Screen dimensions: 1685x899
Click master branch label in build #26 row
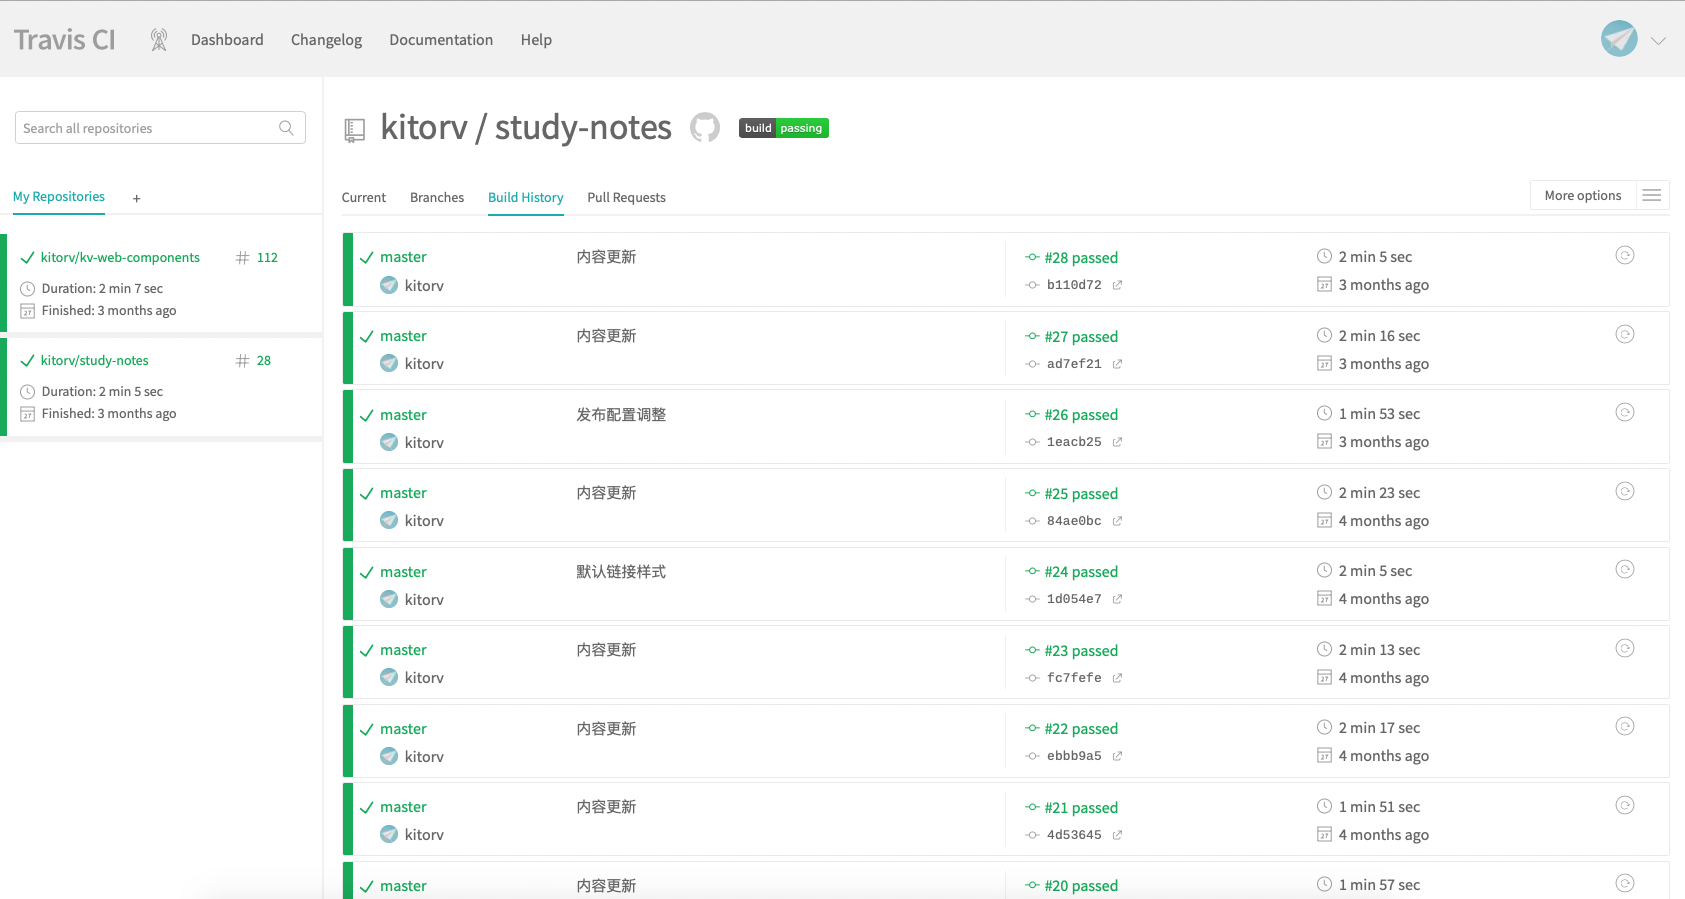403,415
